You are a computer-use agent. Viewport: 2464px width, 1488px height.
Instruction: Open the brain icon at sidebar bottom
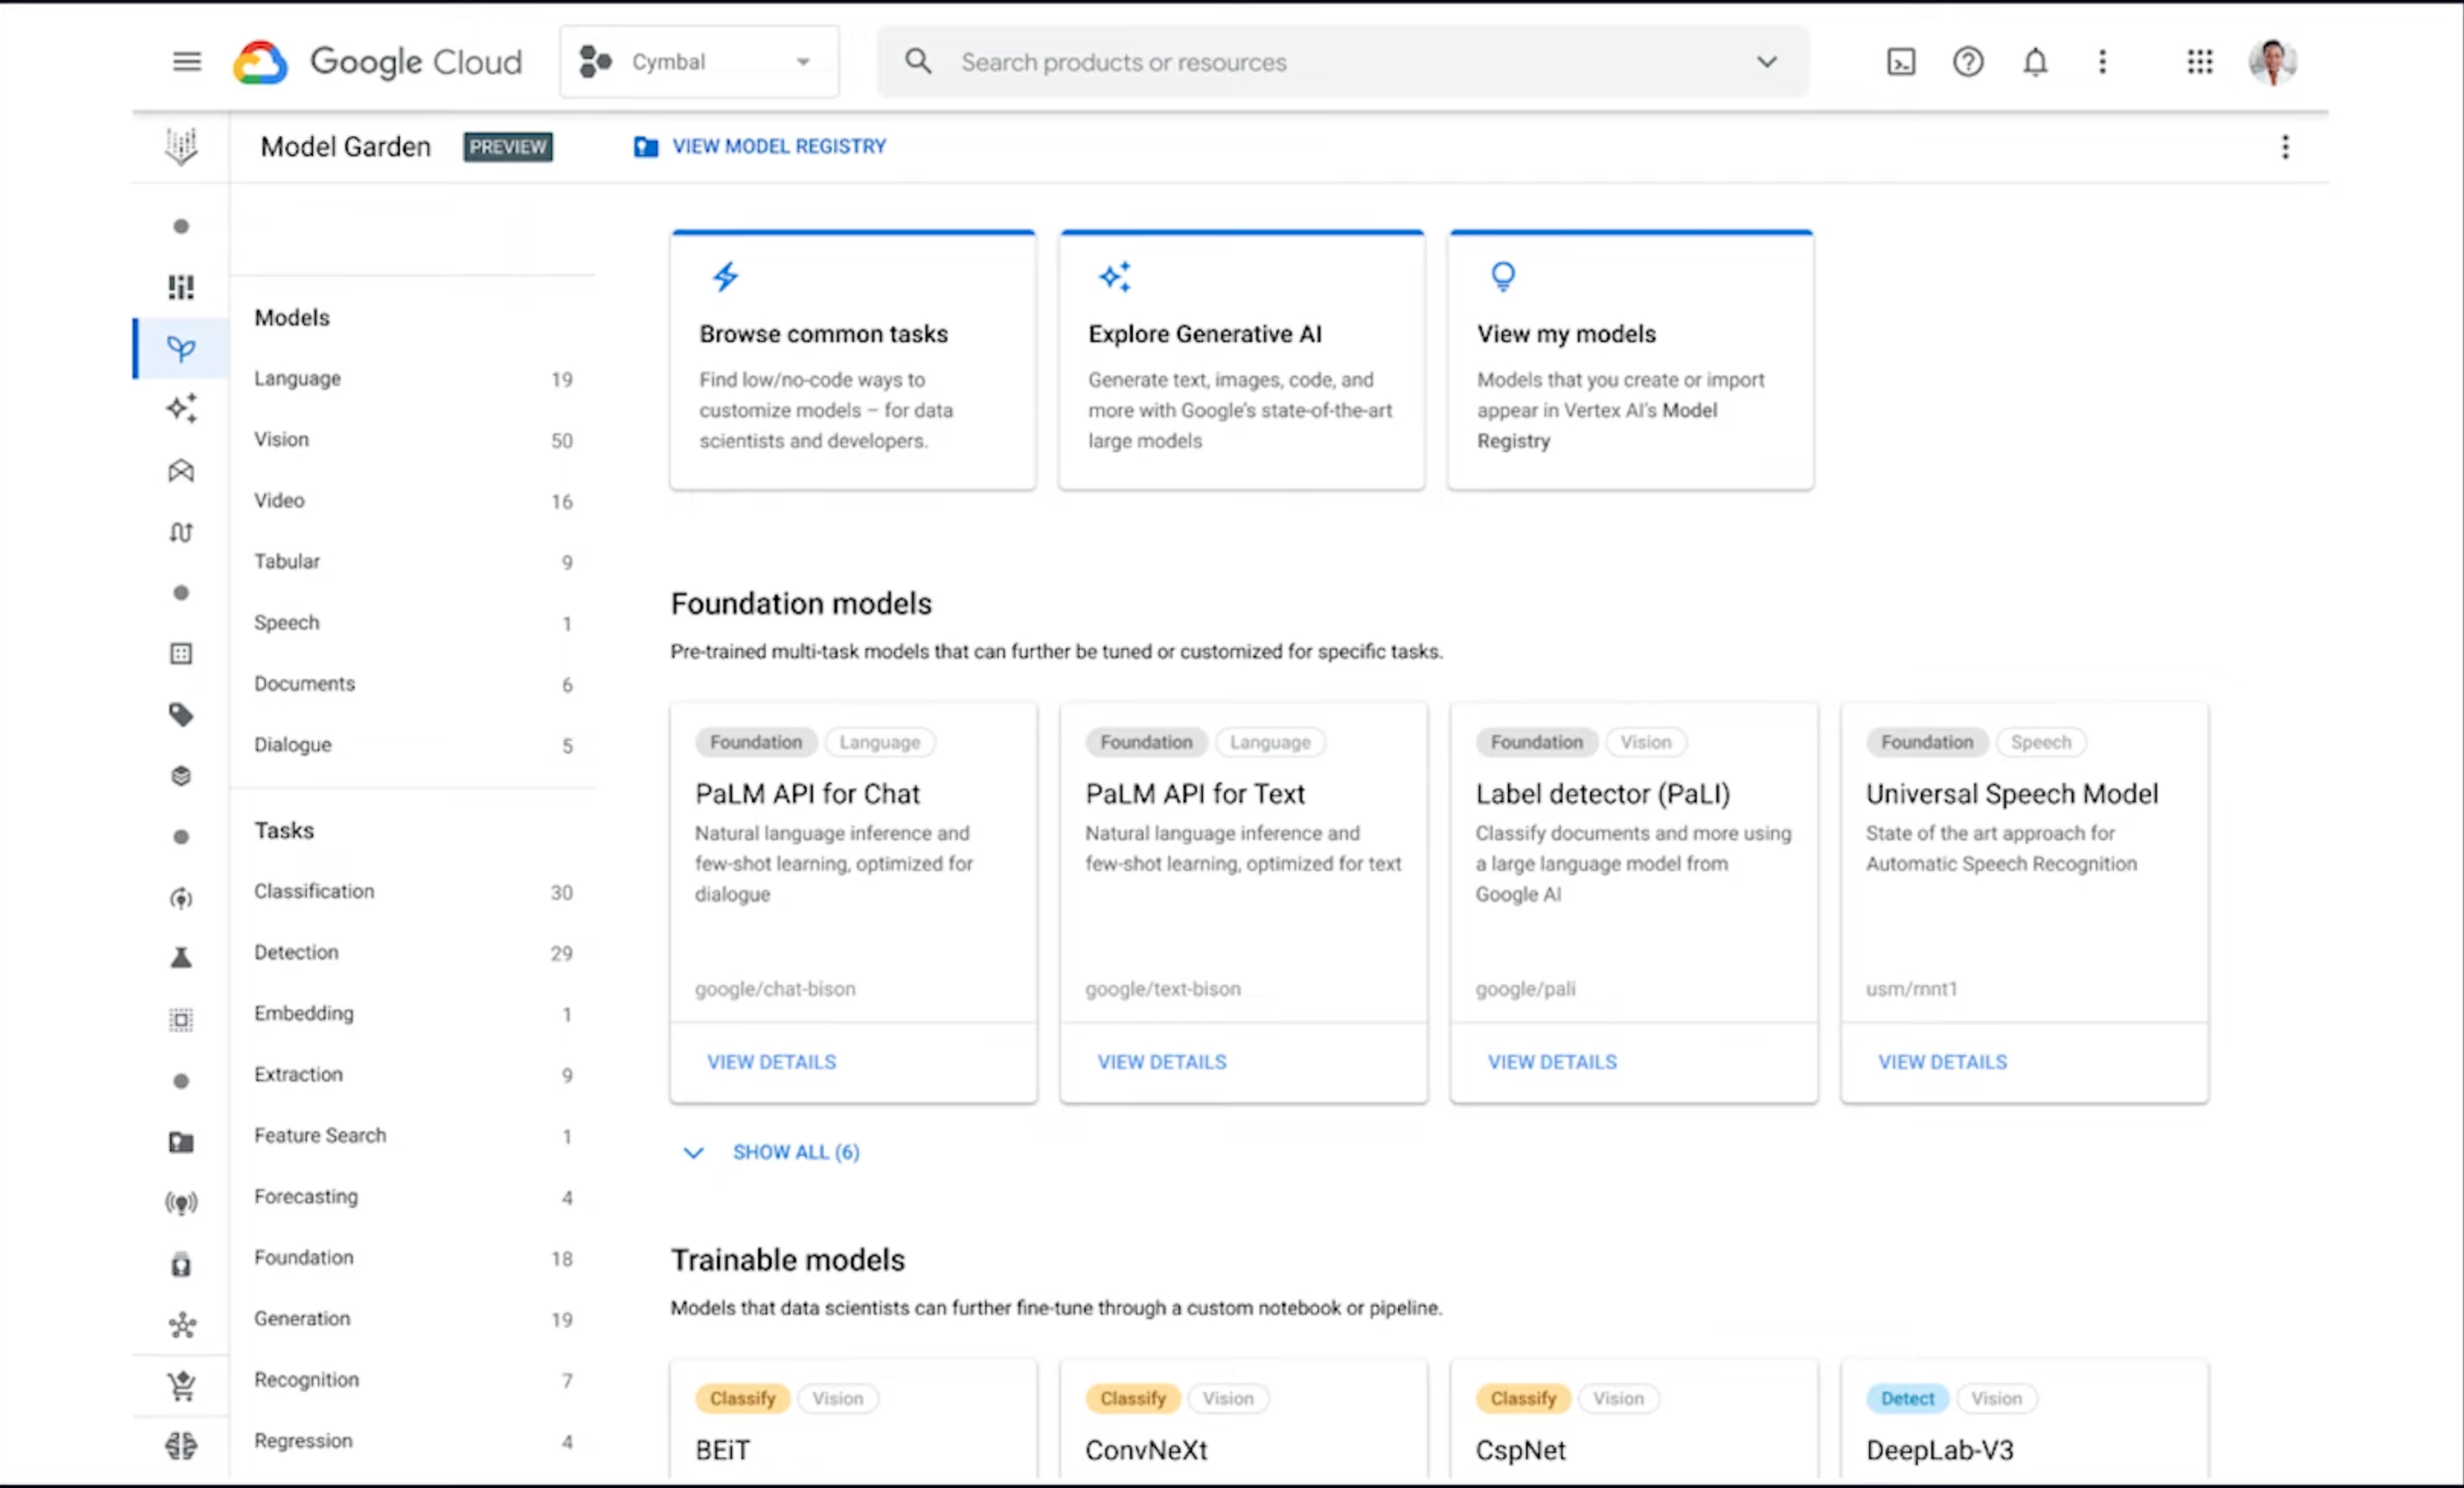click(181, 1446)
